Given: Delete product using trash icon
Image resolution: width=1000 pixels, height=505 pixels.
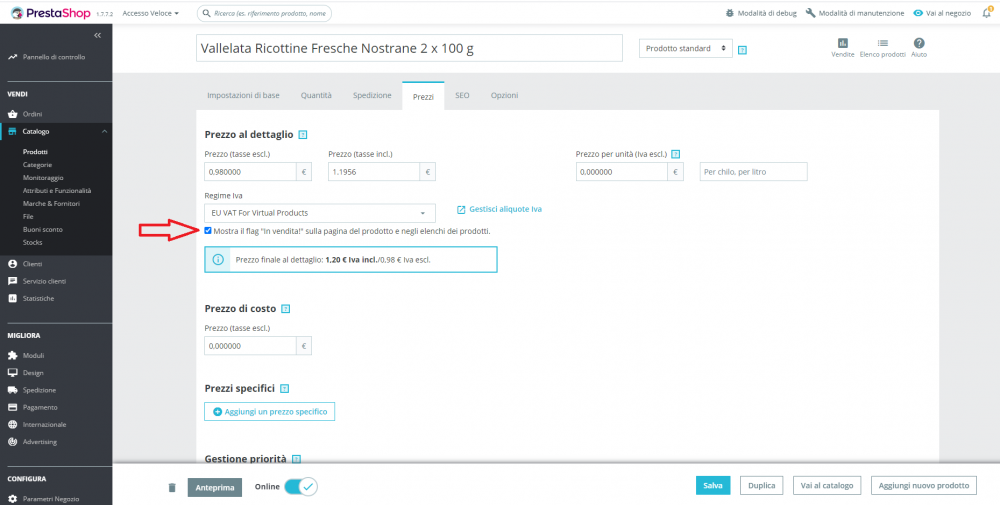Looking at the screenshot, I should pos(172,487).
